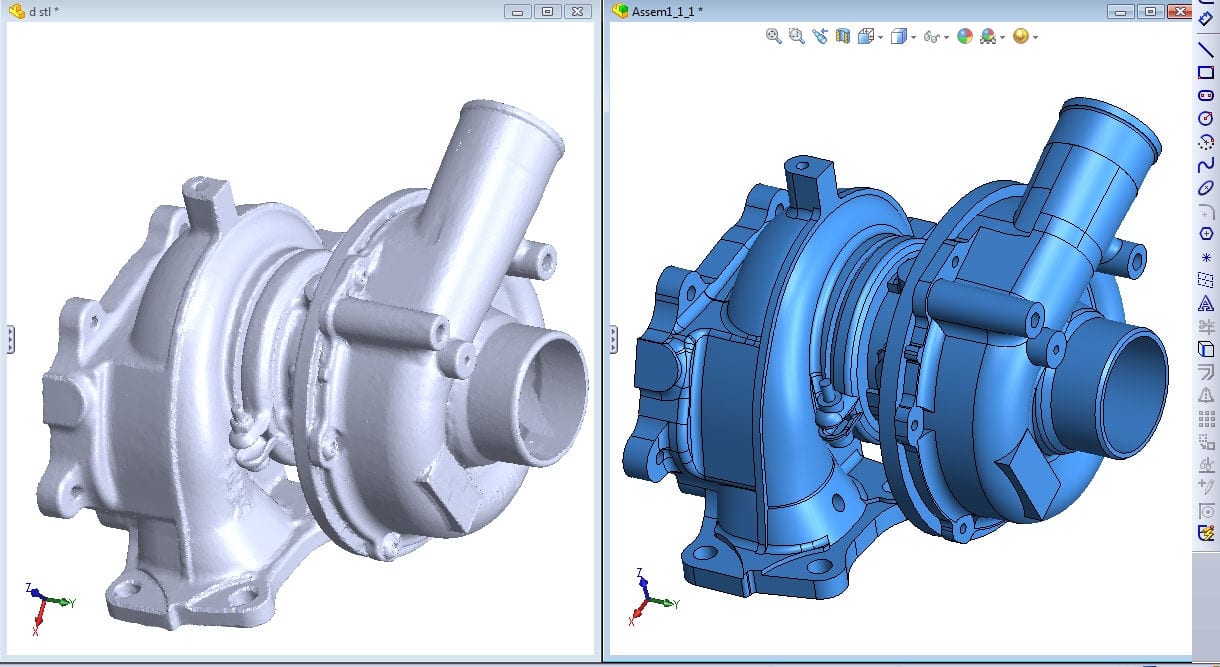This screenshot has height=667, width=1220.
Task: Click the left panel flyout handle in d stl
Action: 10,339
